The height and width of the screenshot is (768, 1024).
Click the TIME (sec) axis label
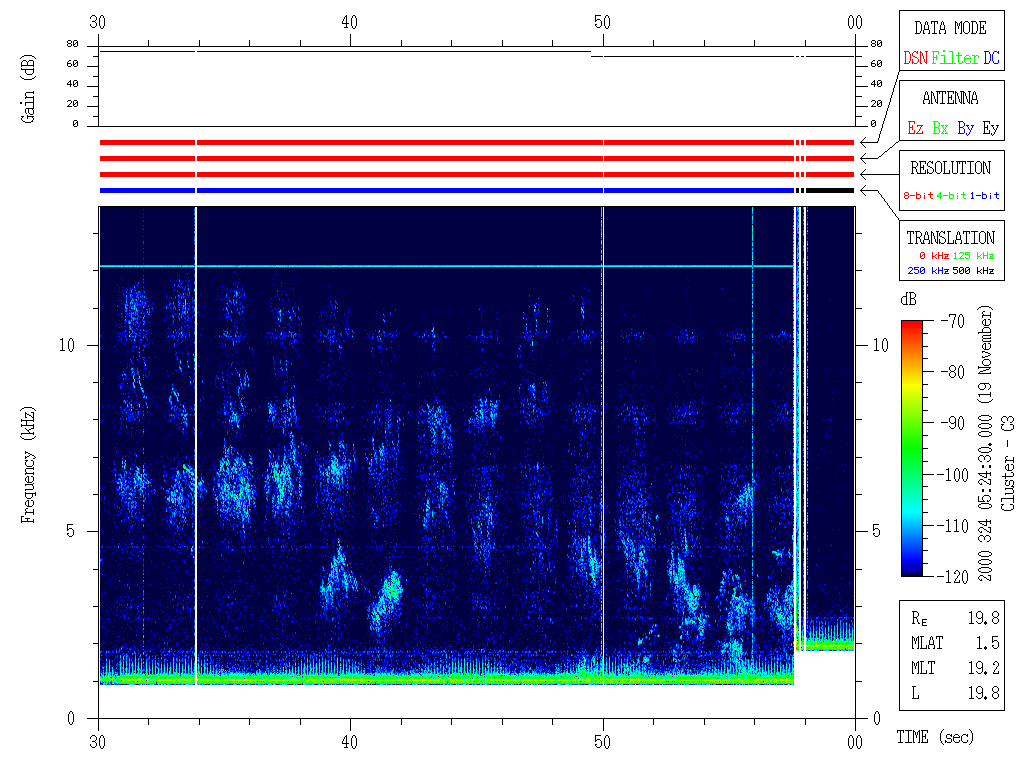935,737
